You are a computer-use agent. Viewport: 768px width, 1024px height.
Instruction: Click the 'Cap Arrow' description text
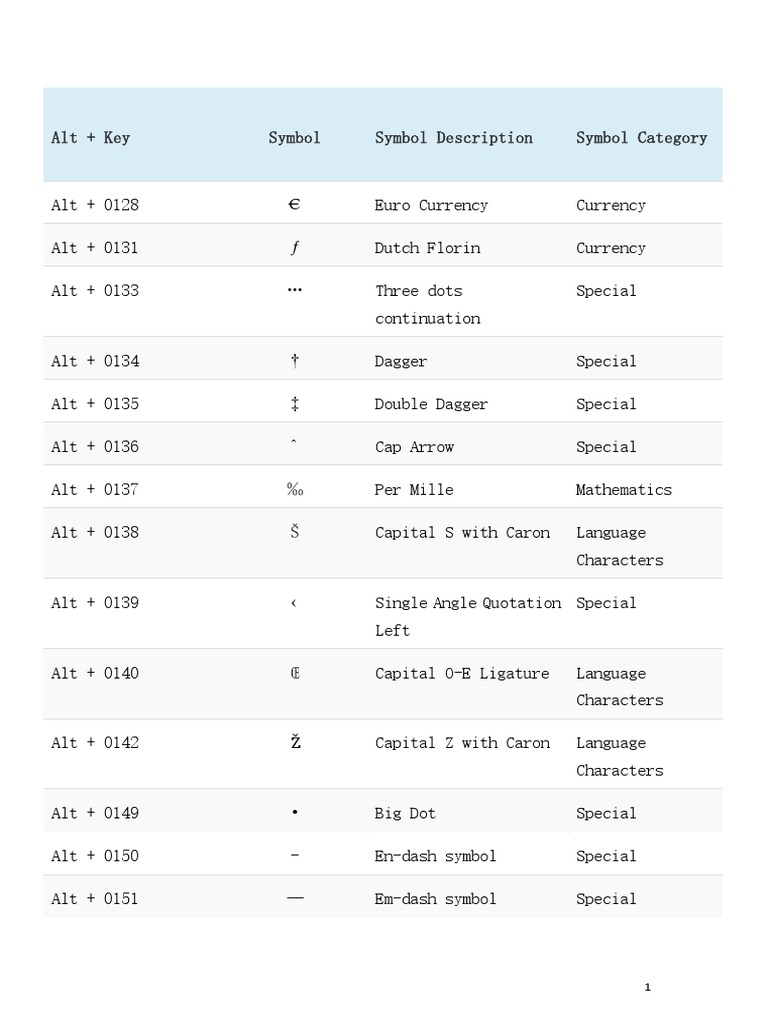point(414,447)
